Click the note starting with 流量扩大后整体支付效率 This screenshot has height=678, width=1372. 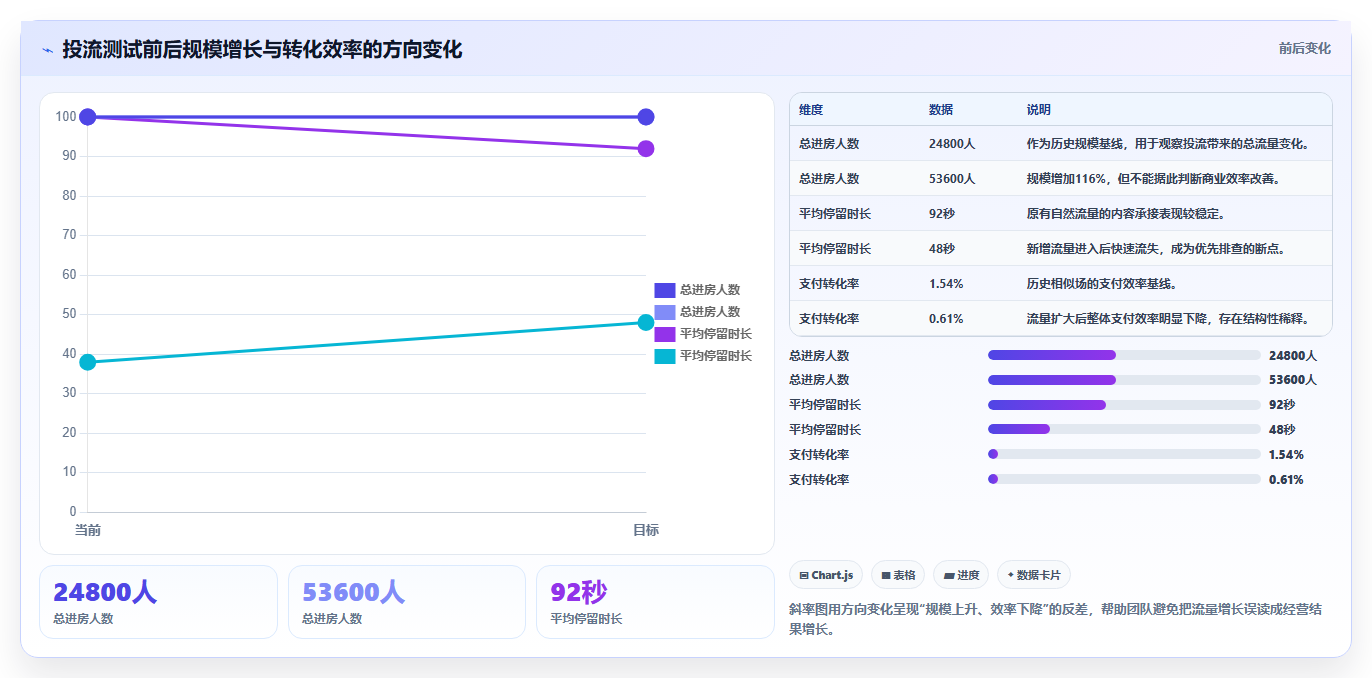pyautogui.click(x=1169, y=319)
